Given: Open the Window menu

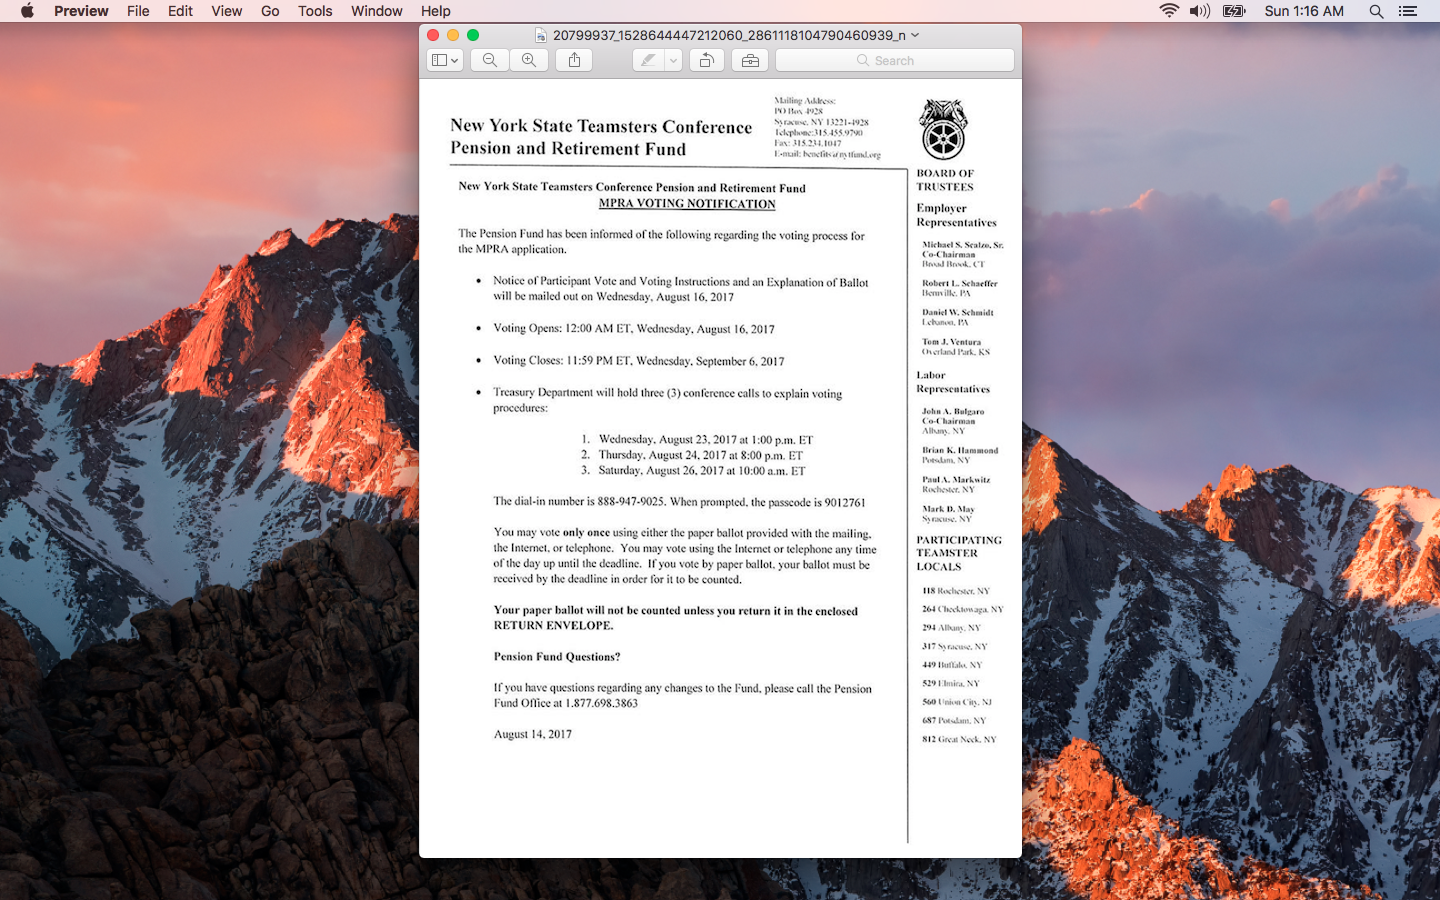Looking at the screenshot, I should (376, 11).
